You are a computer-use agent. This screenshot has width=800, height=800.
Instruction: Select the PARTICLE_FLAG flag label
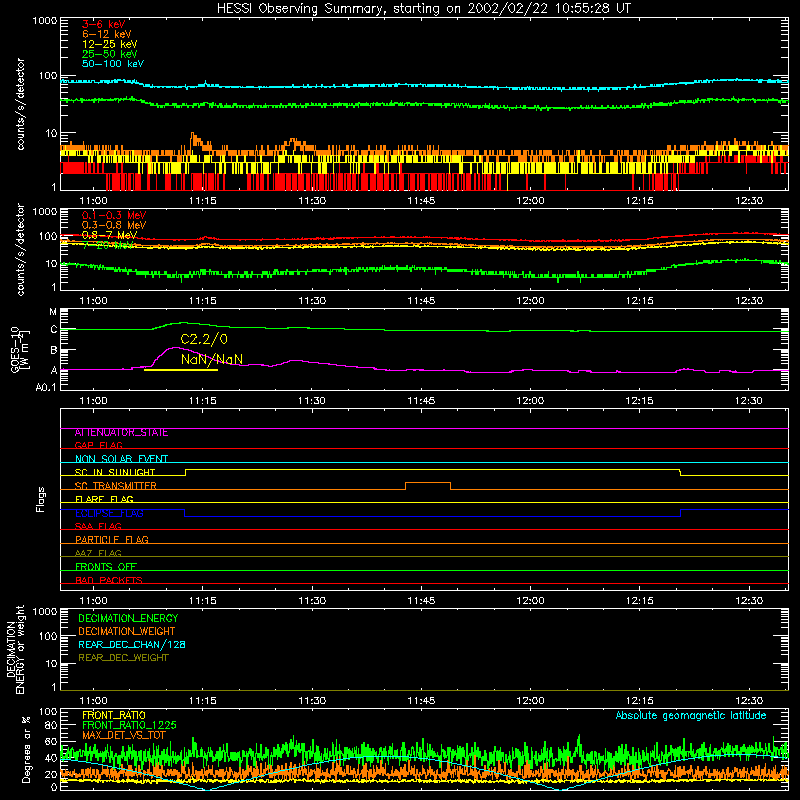[112, 540]
